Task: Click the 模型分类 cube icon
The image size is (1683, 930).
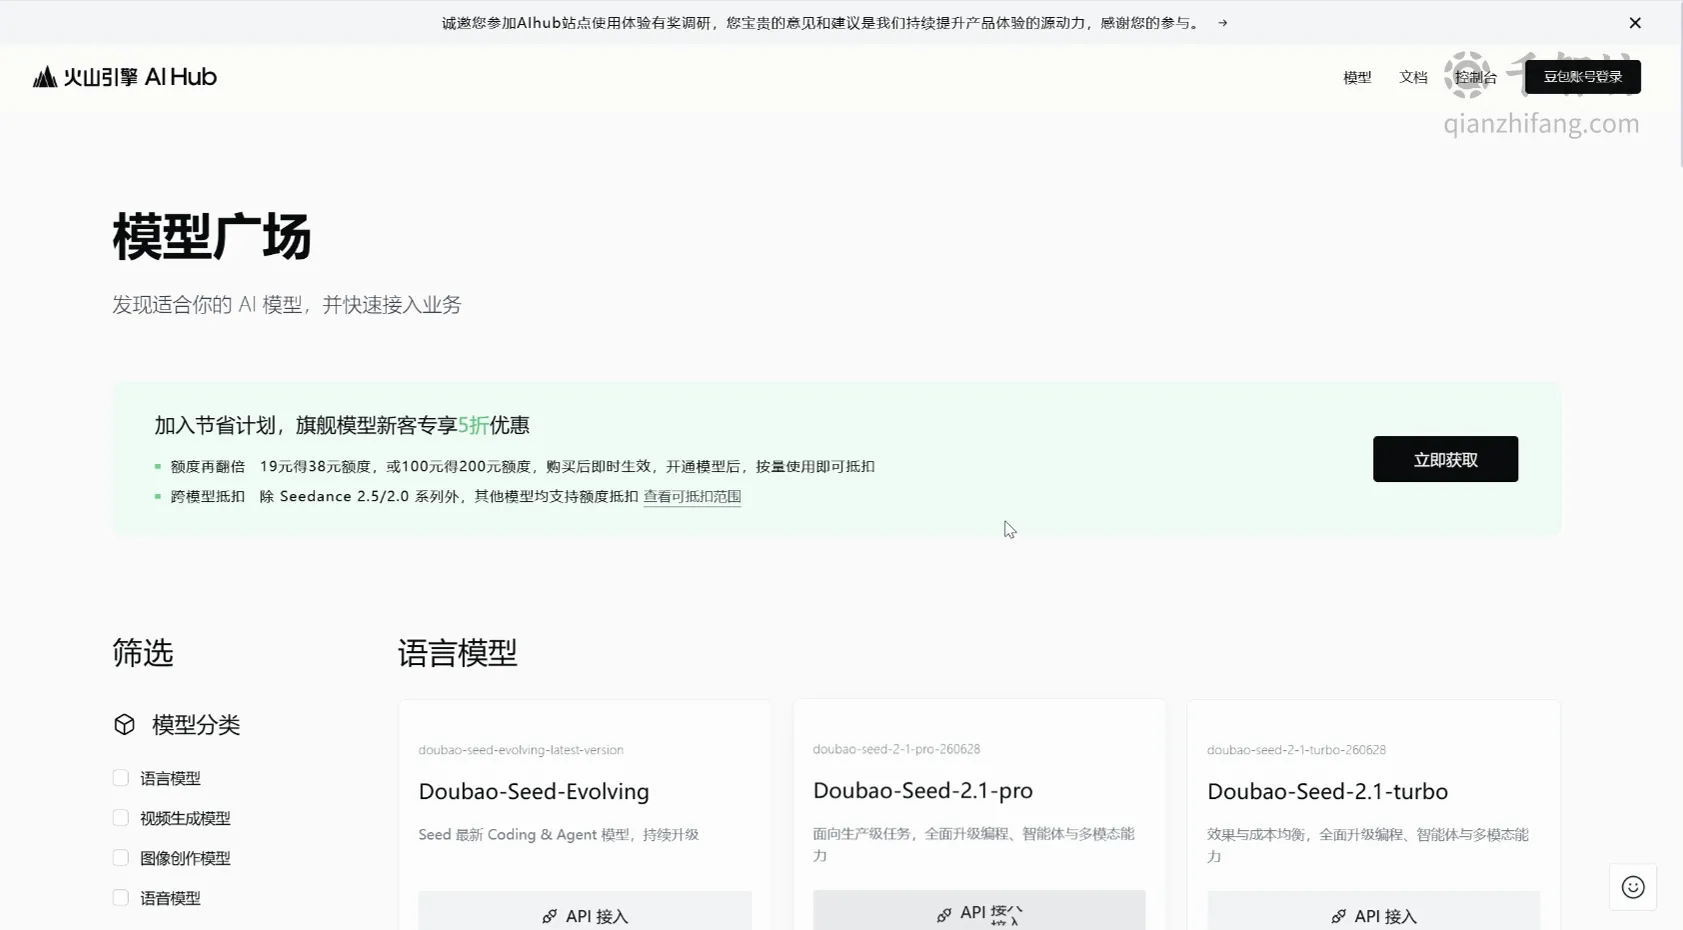Action: [124, 725]
